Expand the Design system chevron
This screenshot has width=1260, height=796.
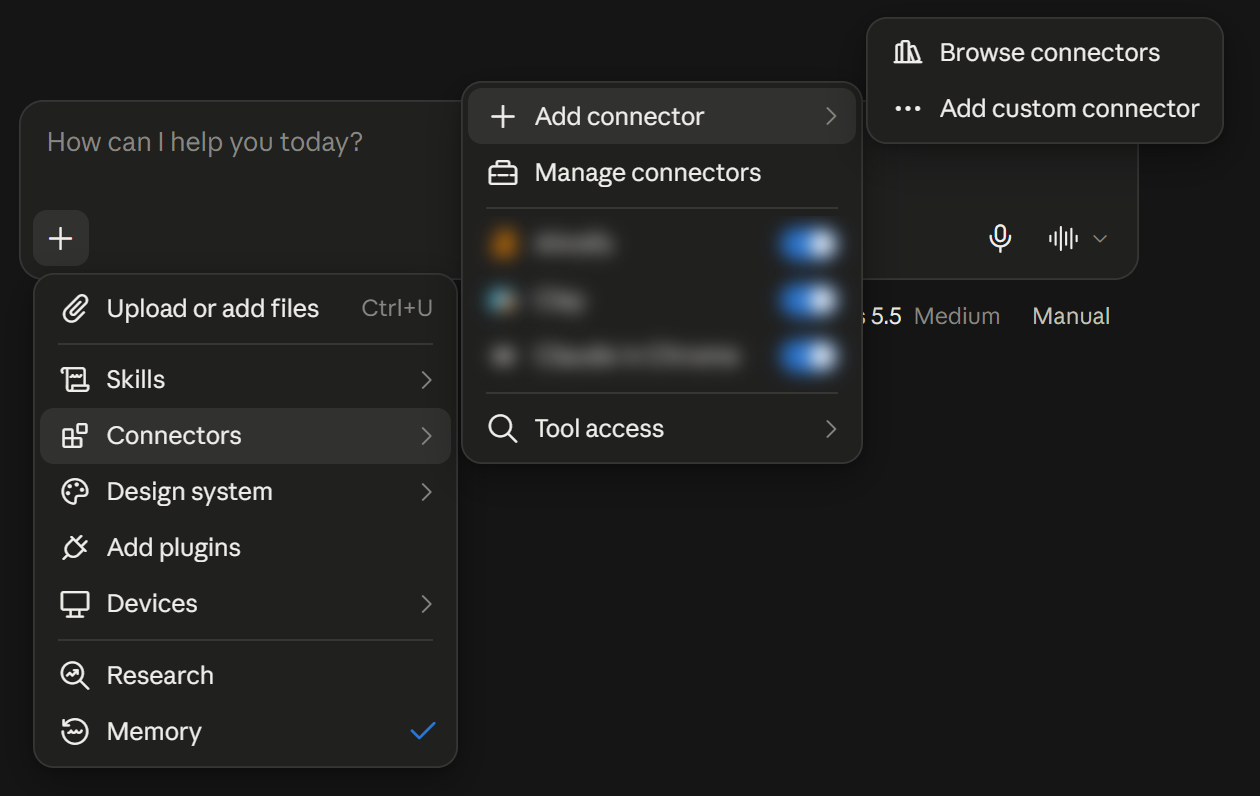tap(426, 492)
